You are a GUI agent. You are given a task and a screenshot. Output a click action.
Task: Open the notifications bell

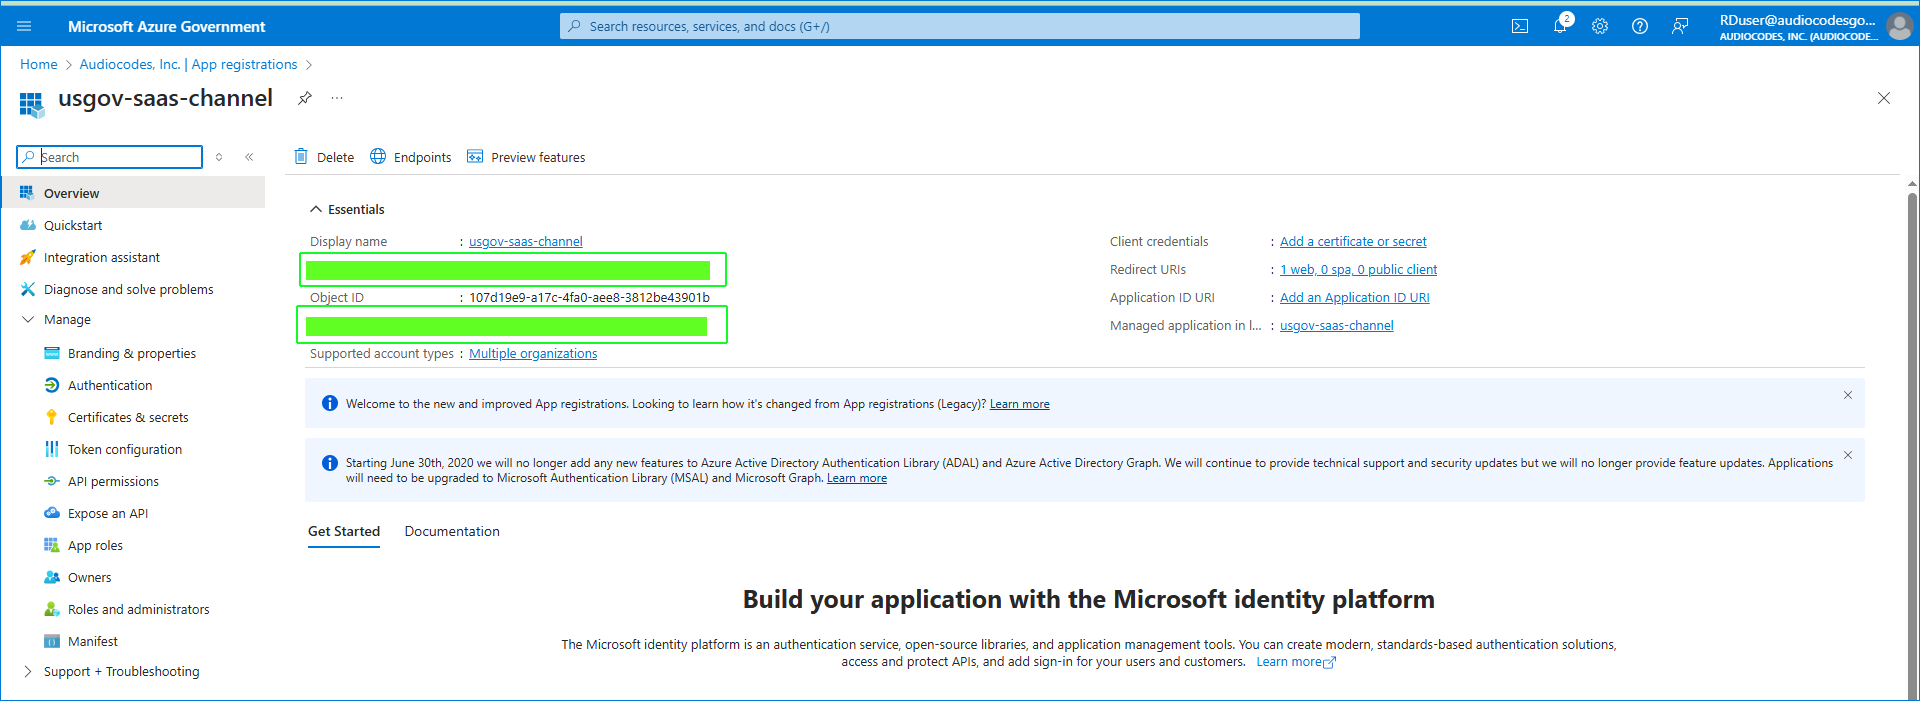1560,26
